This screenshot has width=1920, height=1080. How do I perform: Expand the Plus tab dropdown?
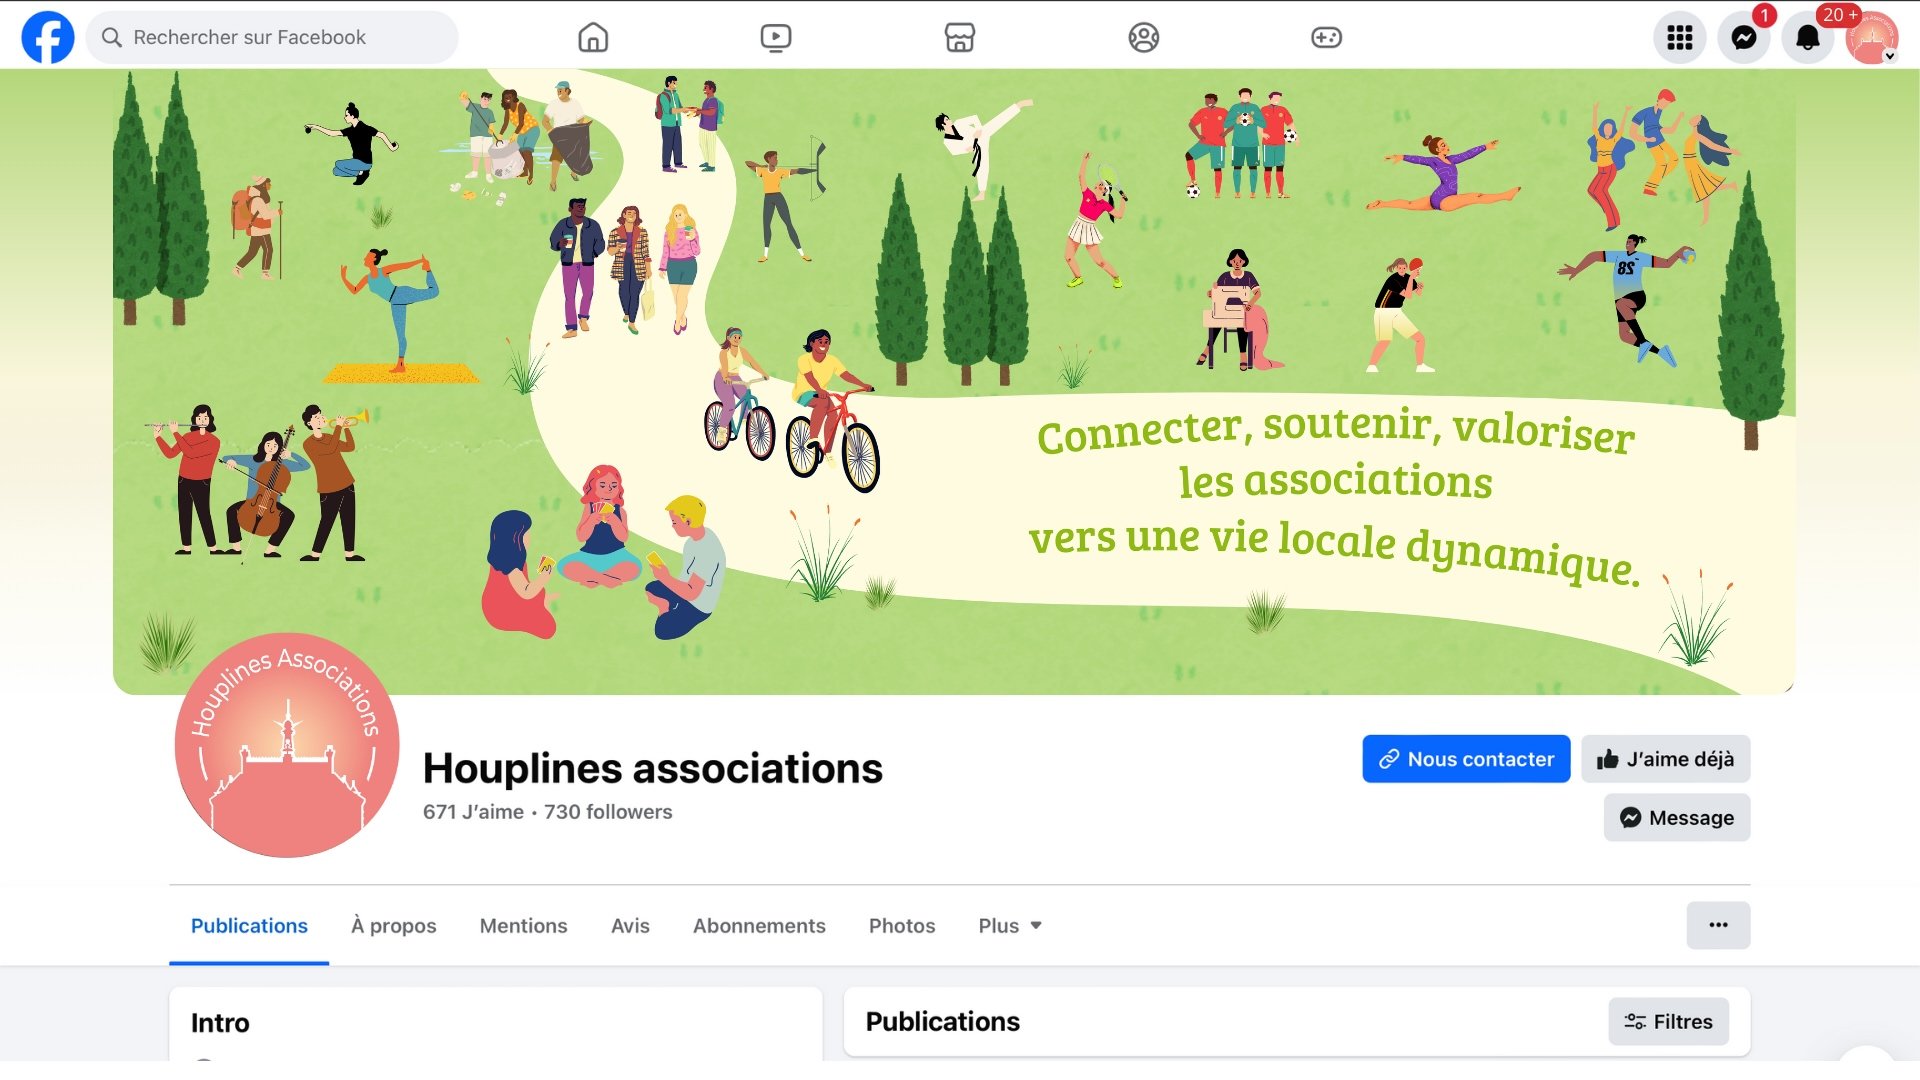1010,926
